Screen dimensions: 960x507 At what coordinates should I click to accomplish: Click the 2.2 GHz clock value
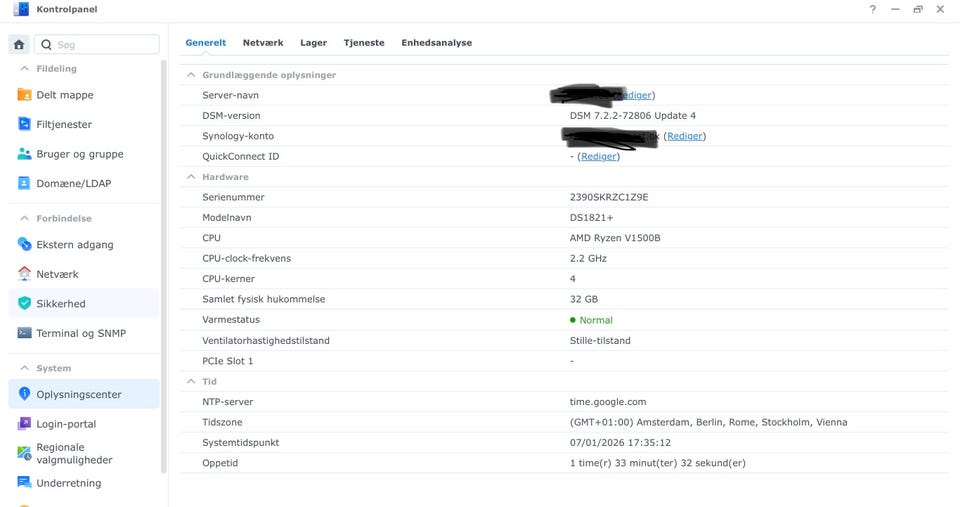click(588, 258)
